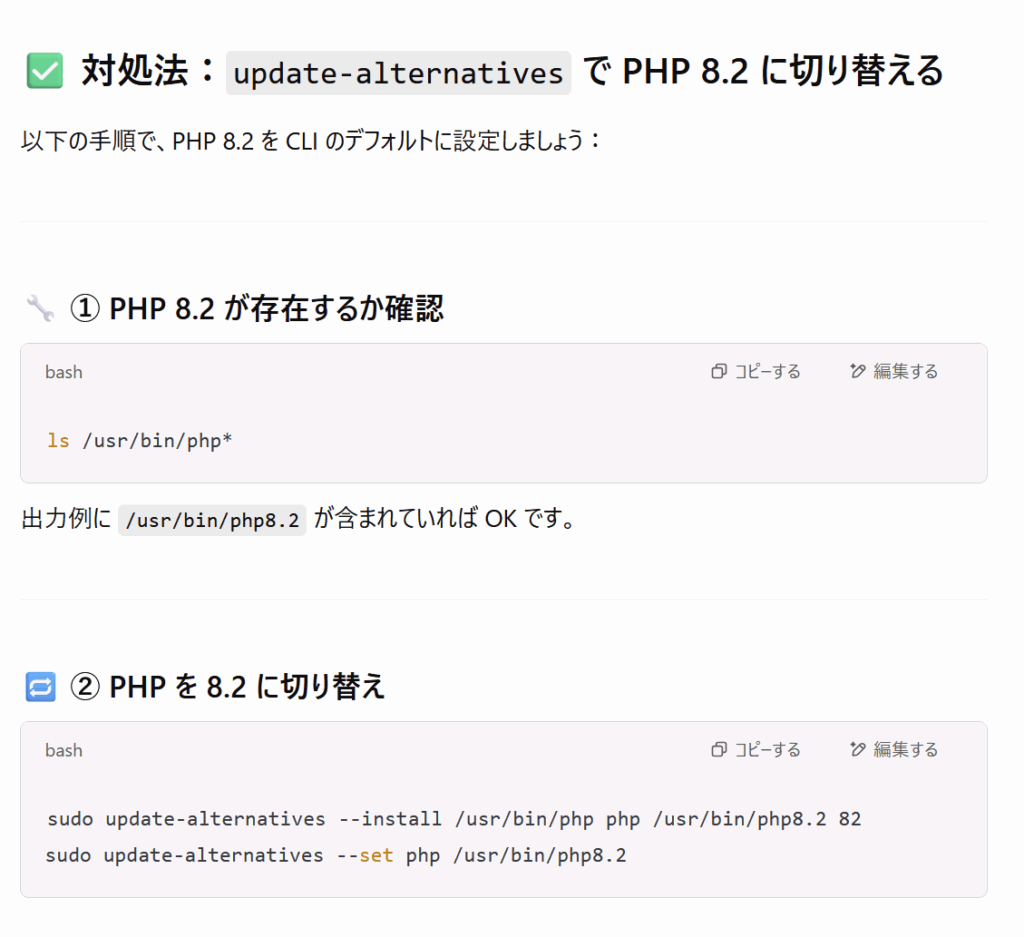The image size is (1024, 937).
Task: Click the --set php command line
Action: (336, 855)
